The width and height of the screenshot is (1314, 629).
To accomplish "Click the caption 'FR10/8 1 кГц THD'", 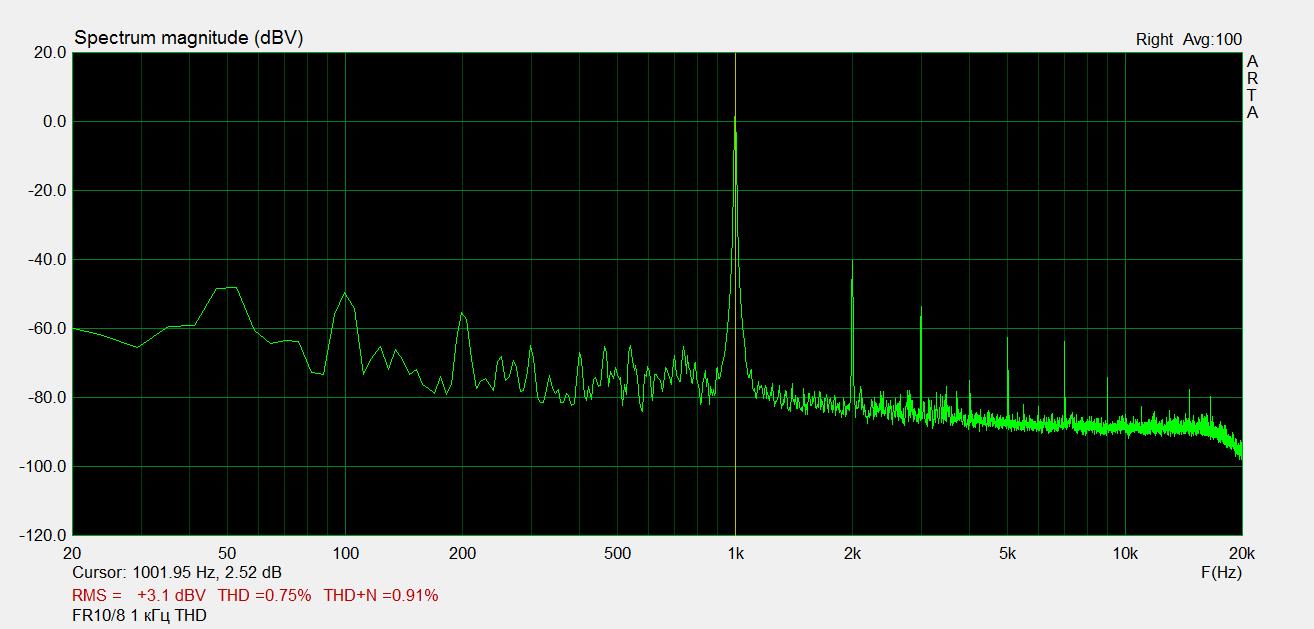I will [x=140, y=616].
